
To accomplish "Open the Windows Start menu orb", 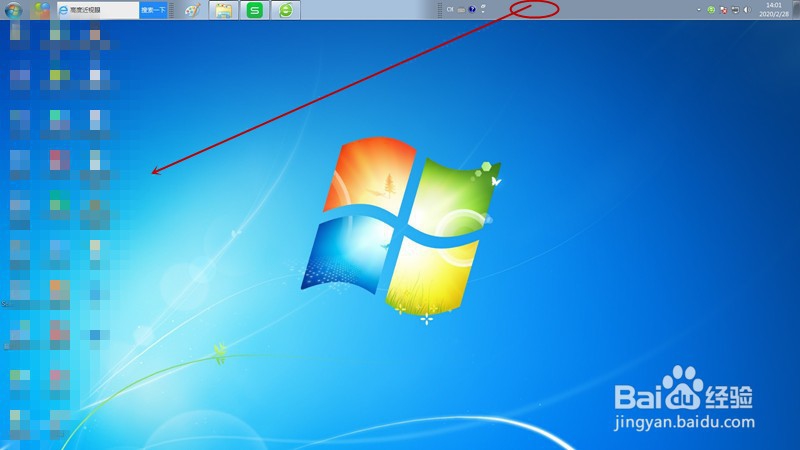I will click(x=13, y=10).
